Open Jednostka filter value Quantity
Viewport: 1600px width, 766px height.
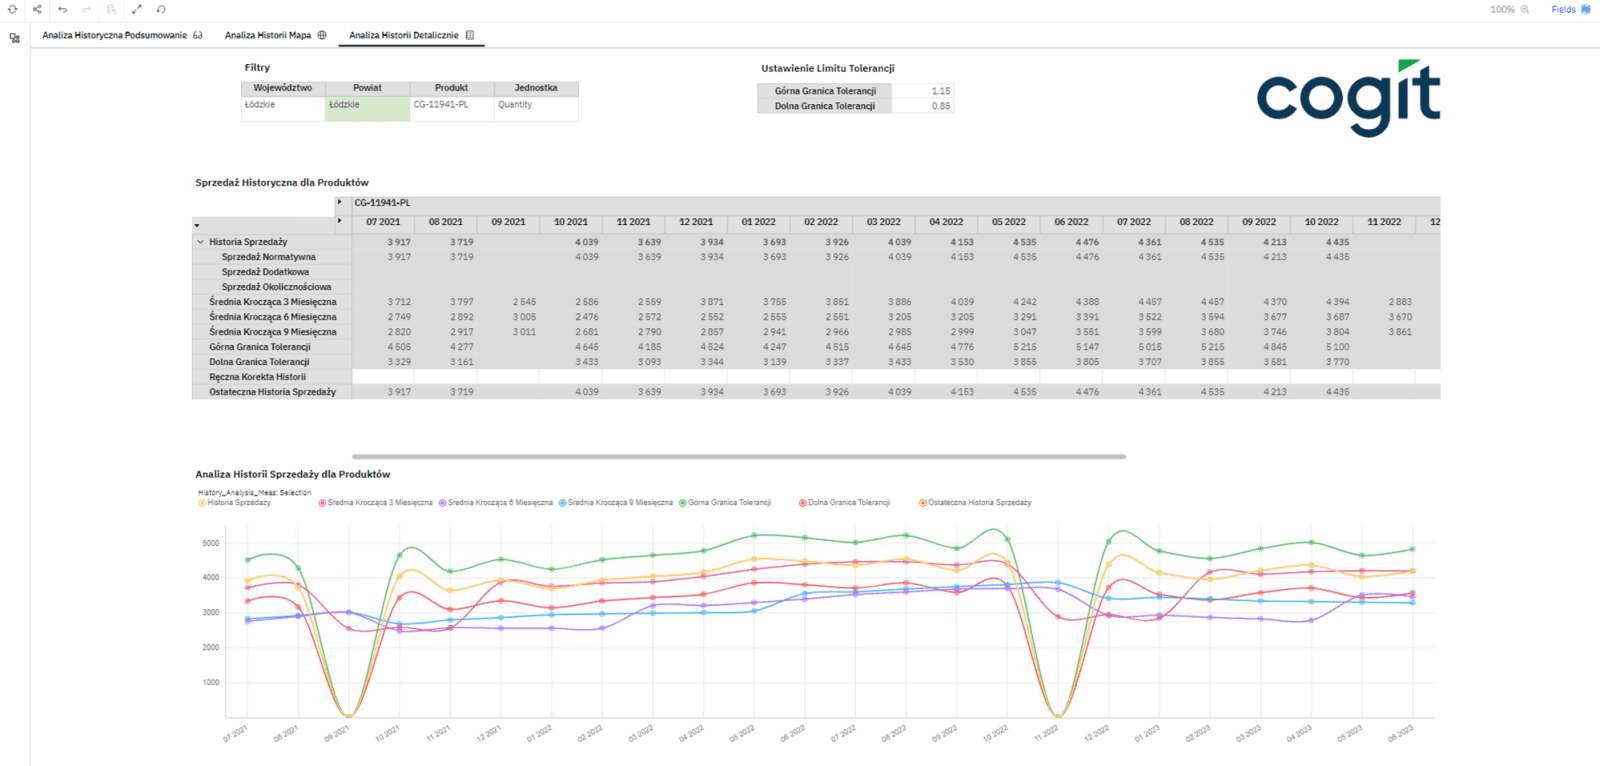(x=536, y=108)
